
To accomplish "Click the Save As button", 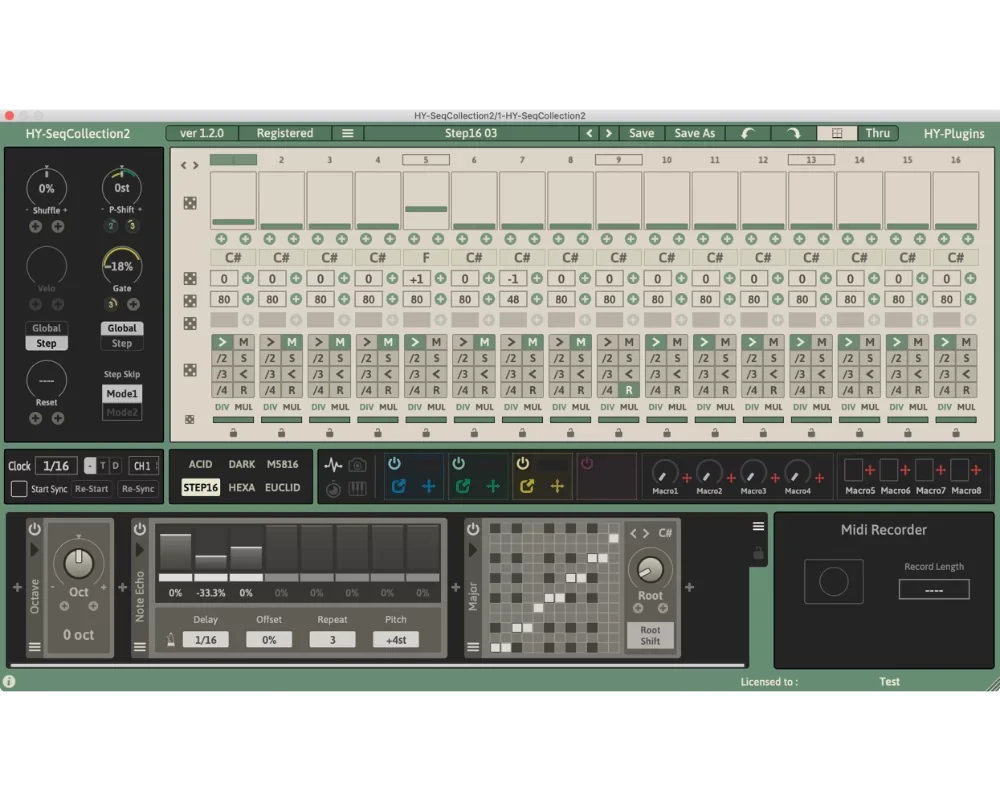I will click(695, 133).
